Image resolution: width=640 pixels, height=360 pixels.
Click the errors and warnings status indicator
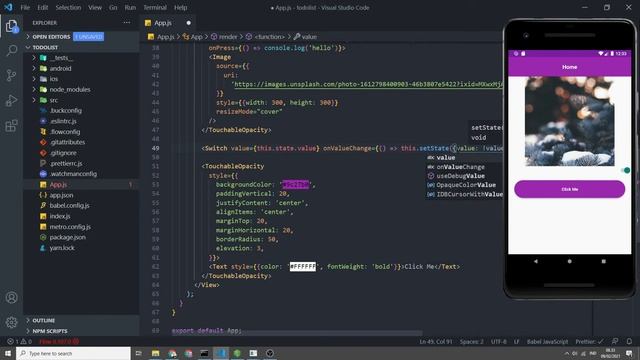(x=19, y=341)
